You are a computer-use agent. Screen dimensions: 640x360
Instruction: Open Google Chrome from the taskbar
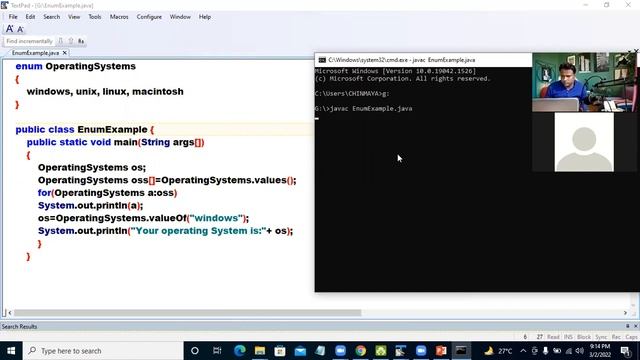(360, 351)
